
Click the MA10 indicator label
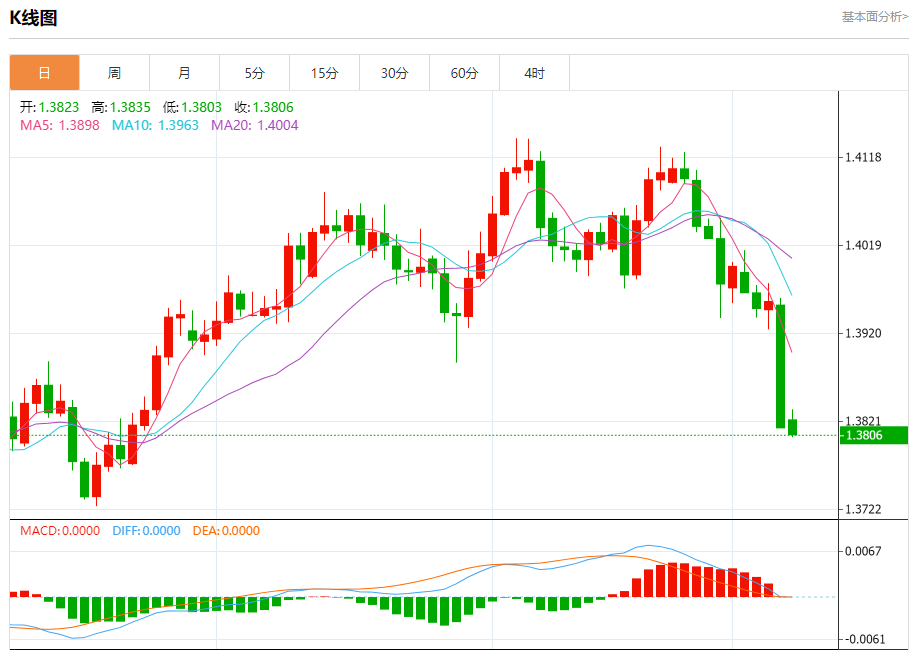[155, 125]
